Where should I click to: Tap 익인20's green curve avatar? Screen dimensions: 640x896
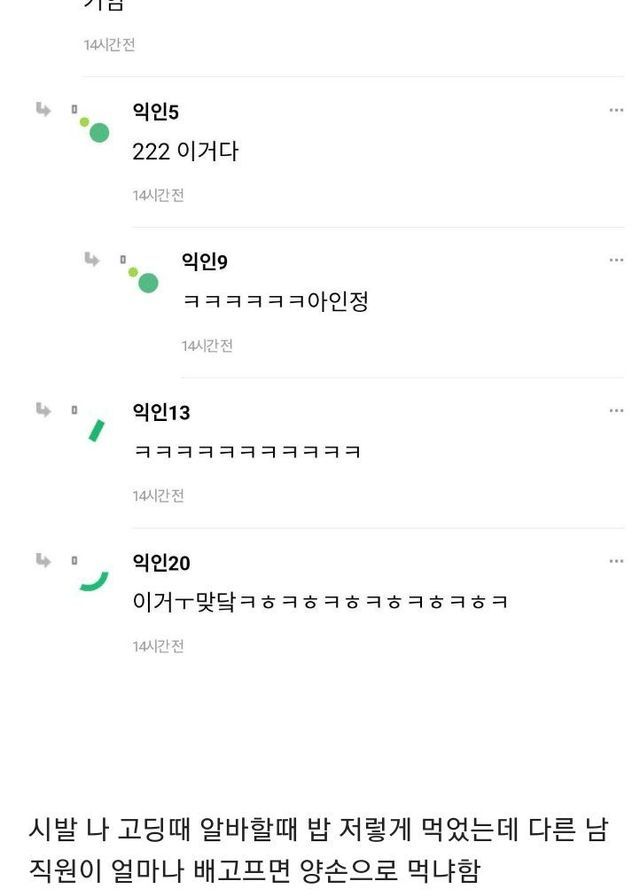click(94, 578)
